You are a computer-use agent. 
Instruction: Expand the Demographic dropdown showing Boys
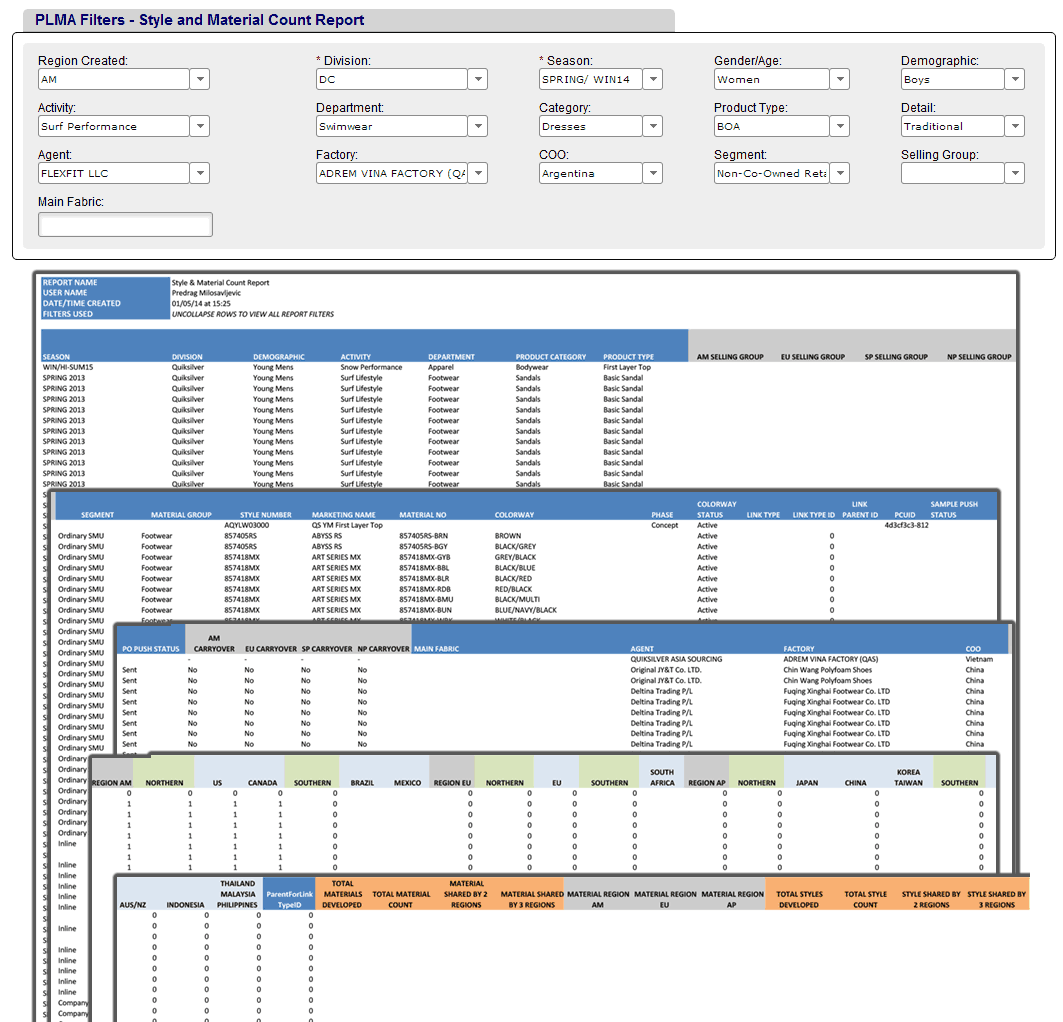point(1014,79)
